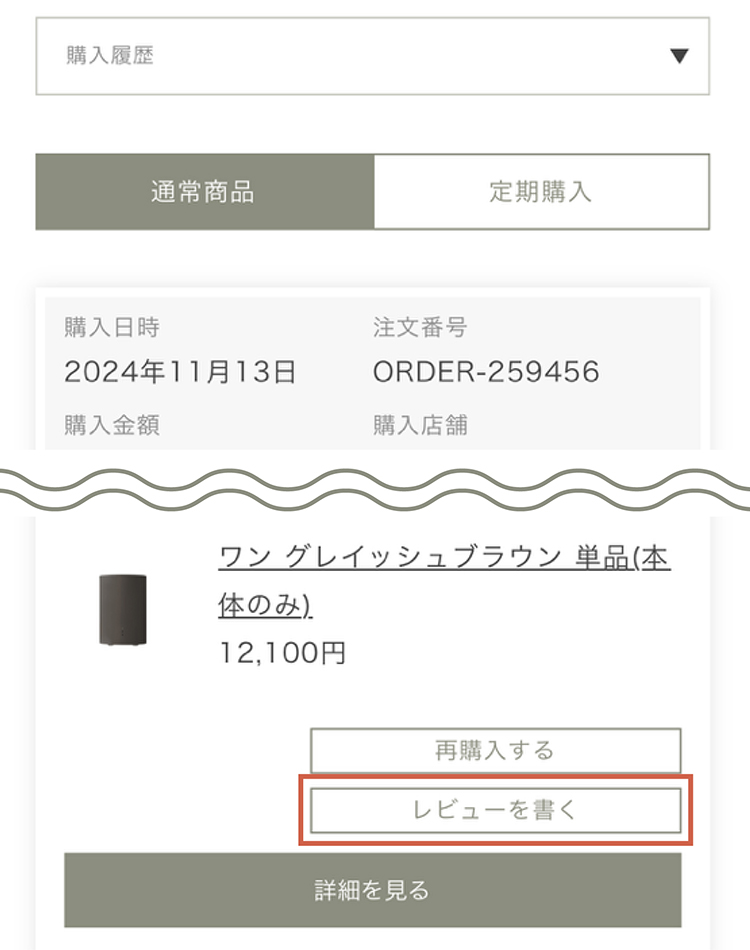Open the 購入履歴 dropdown menu
This screenshot has height=950, width=750.
[372, 56]
